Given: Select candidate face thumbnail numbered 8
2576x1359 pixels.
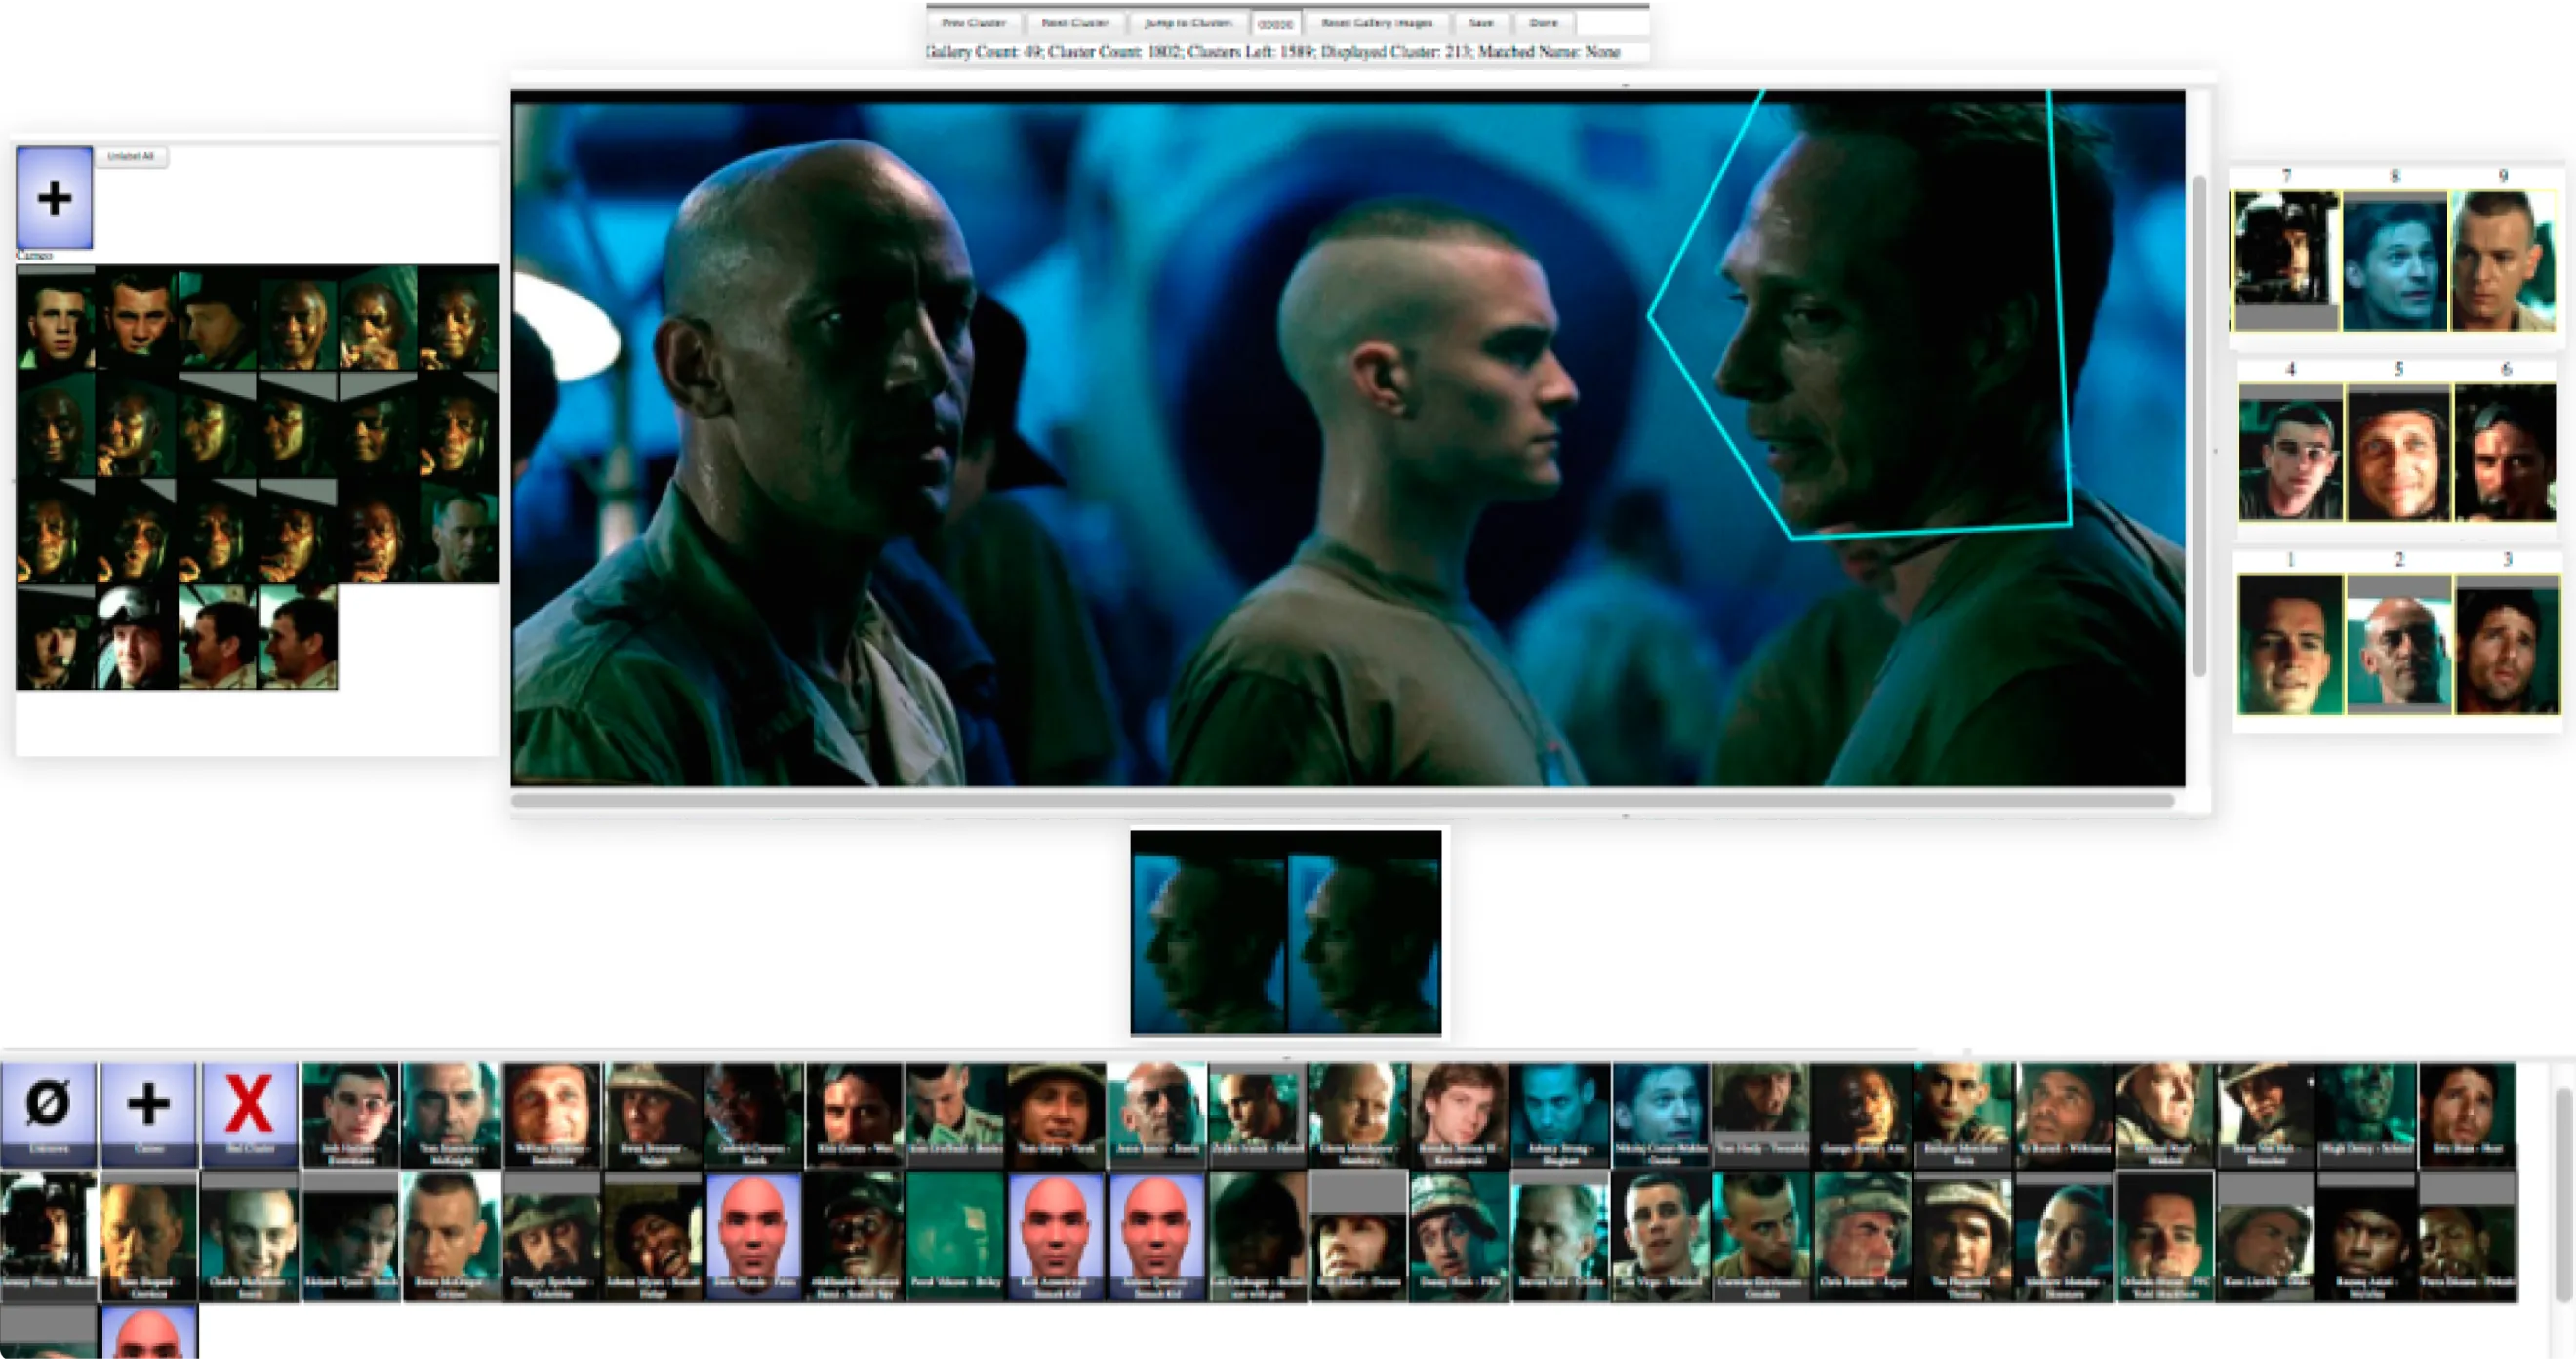Looking at the screenshot, I should click(x=2395, y=260).
